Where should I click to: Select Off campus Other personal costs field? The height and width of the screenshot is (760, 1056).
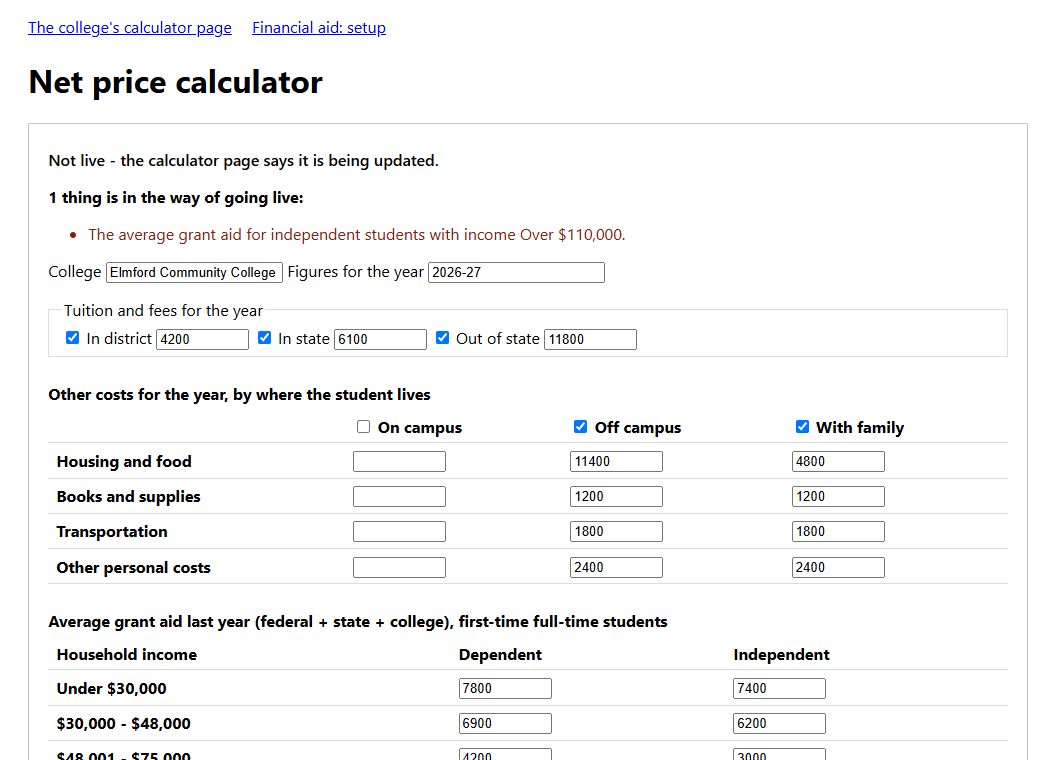[x=616, y=567]
